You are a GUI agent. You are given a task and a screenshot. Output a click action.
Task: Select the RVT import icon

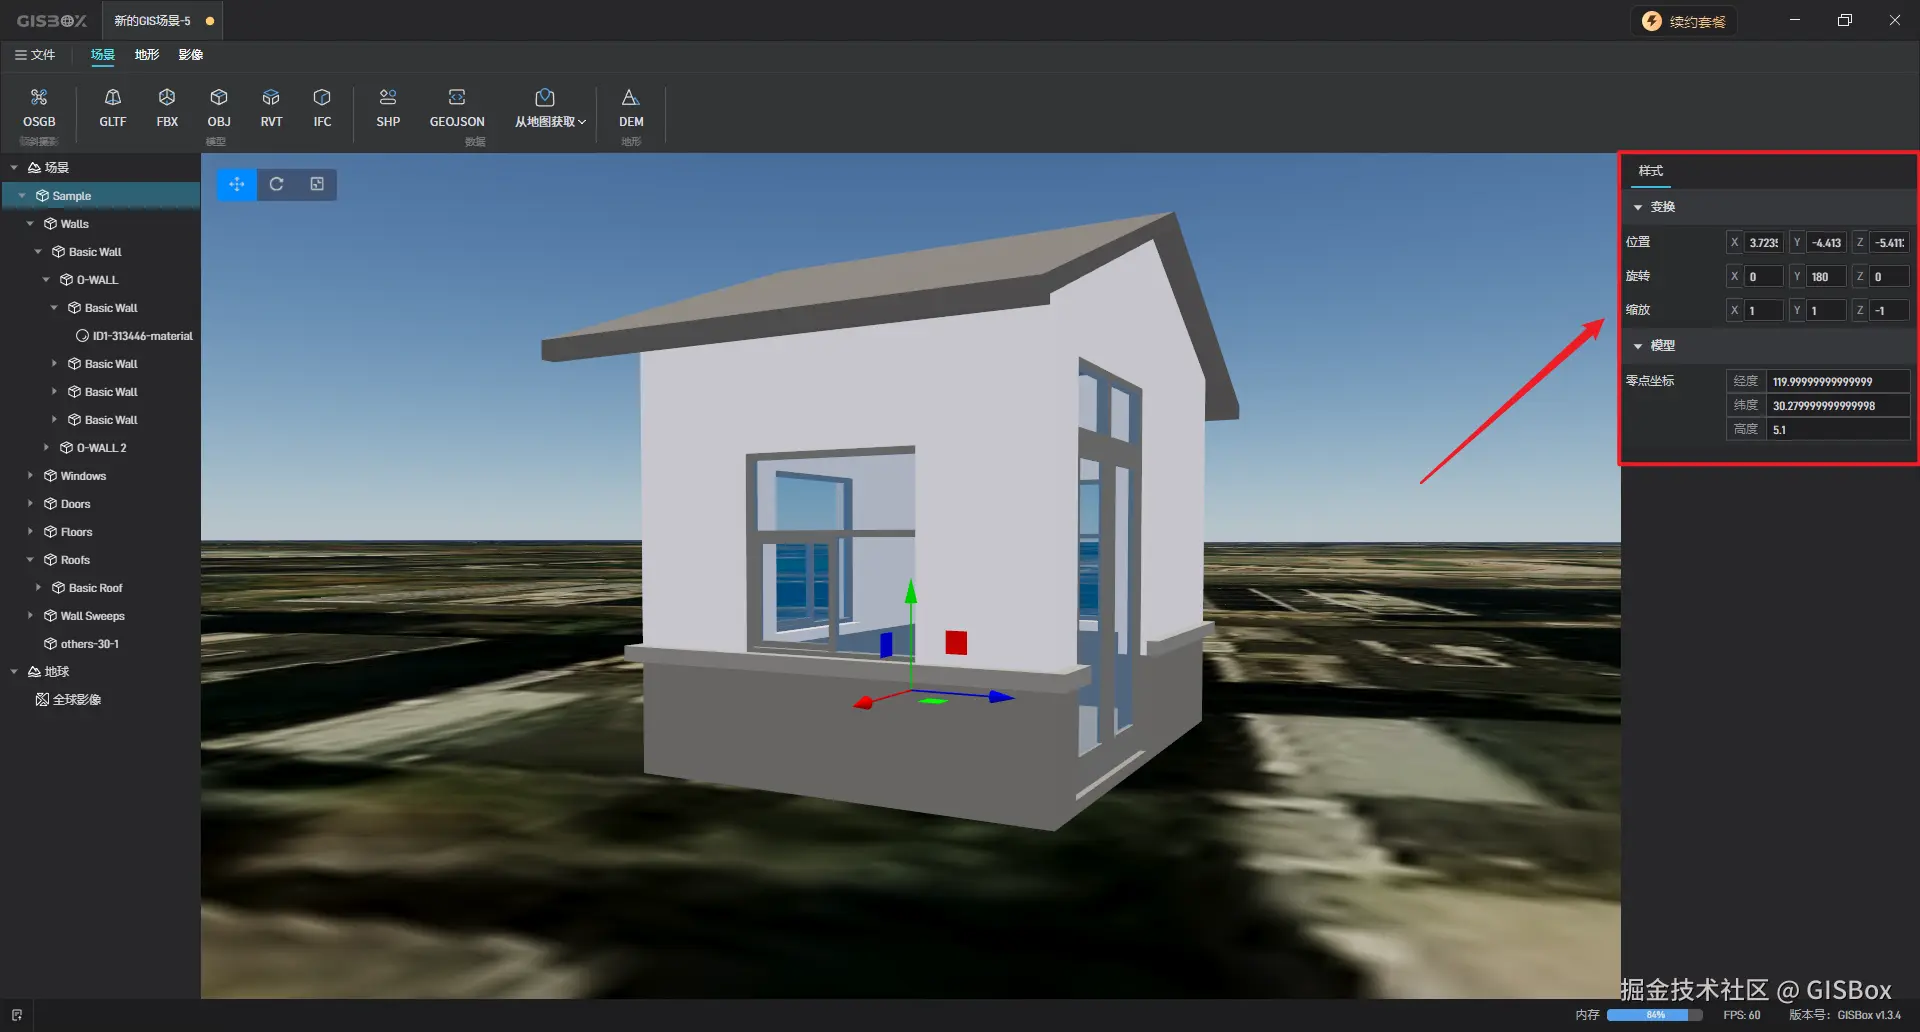tap(271, 108)
